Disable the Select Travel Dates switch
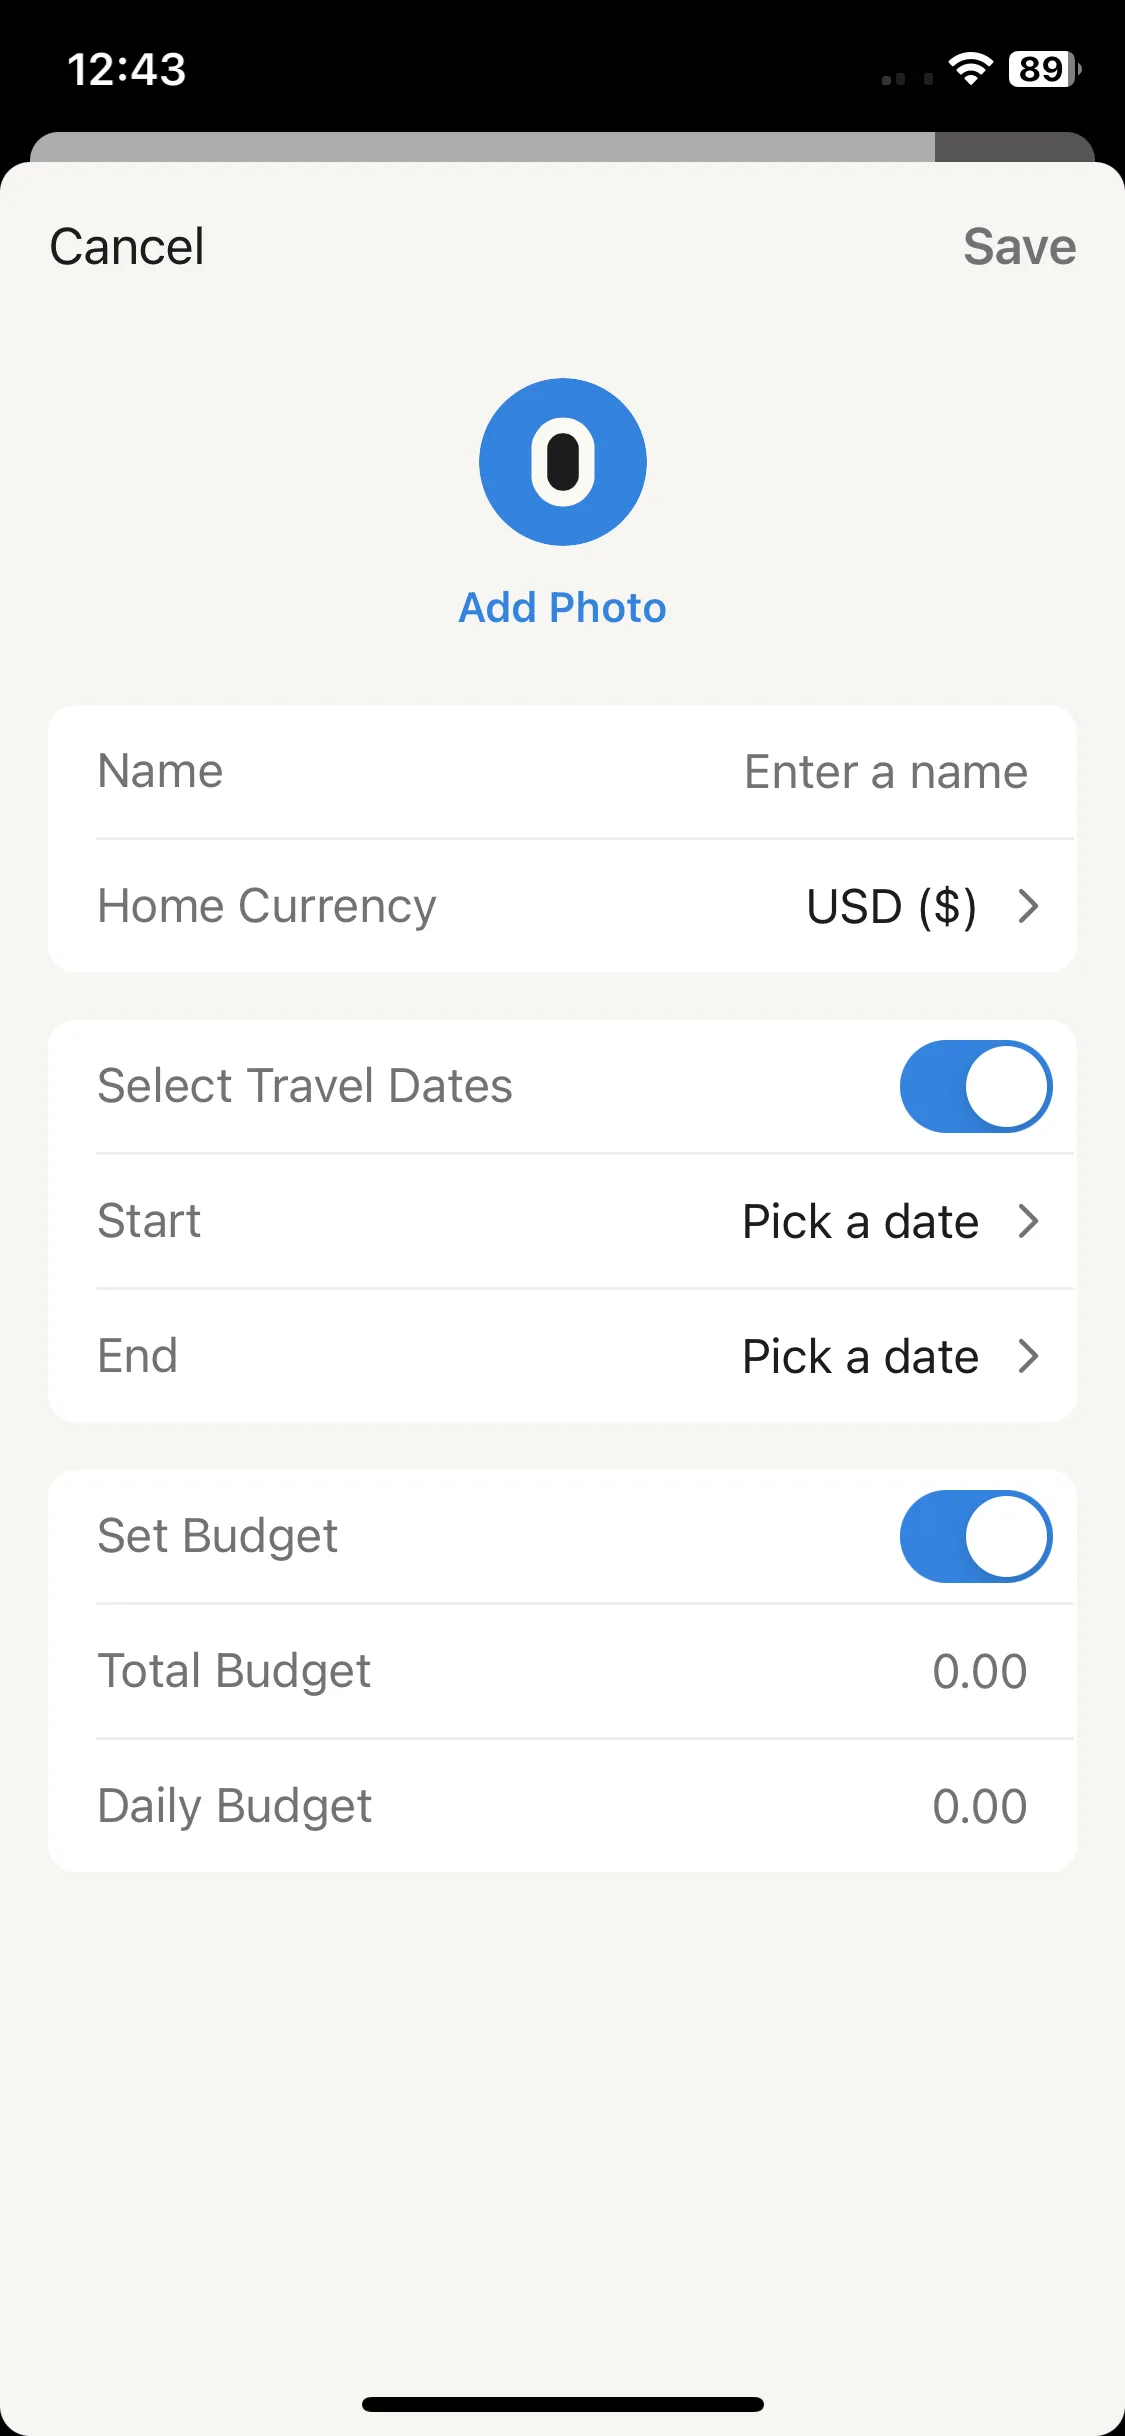Screen dimensions: 1125x2436 coord(976,1086)
